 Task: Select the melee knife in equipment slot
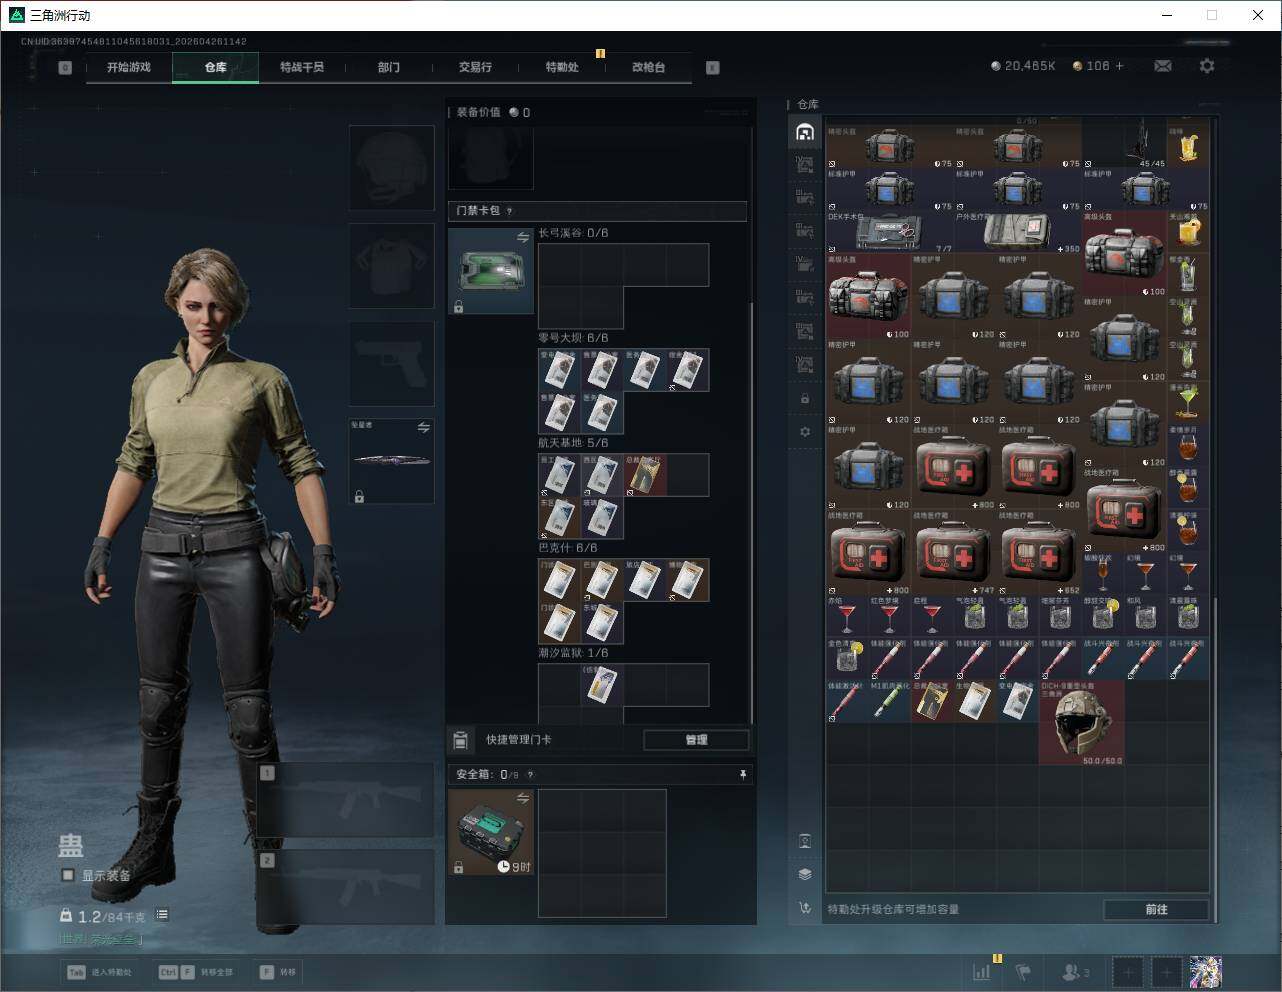[391, 461]
